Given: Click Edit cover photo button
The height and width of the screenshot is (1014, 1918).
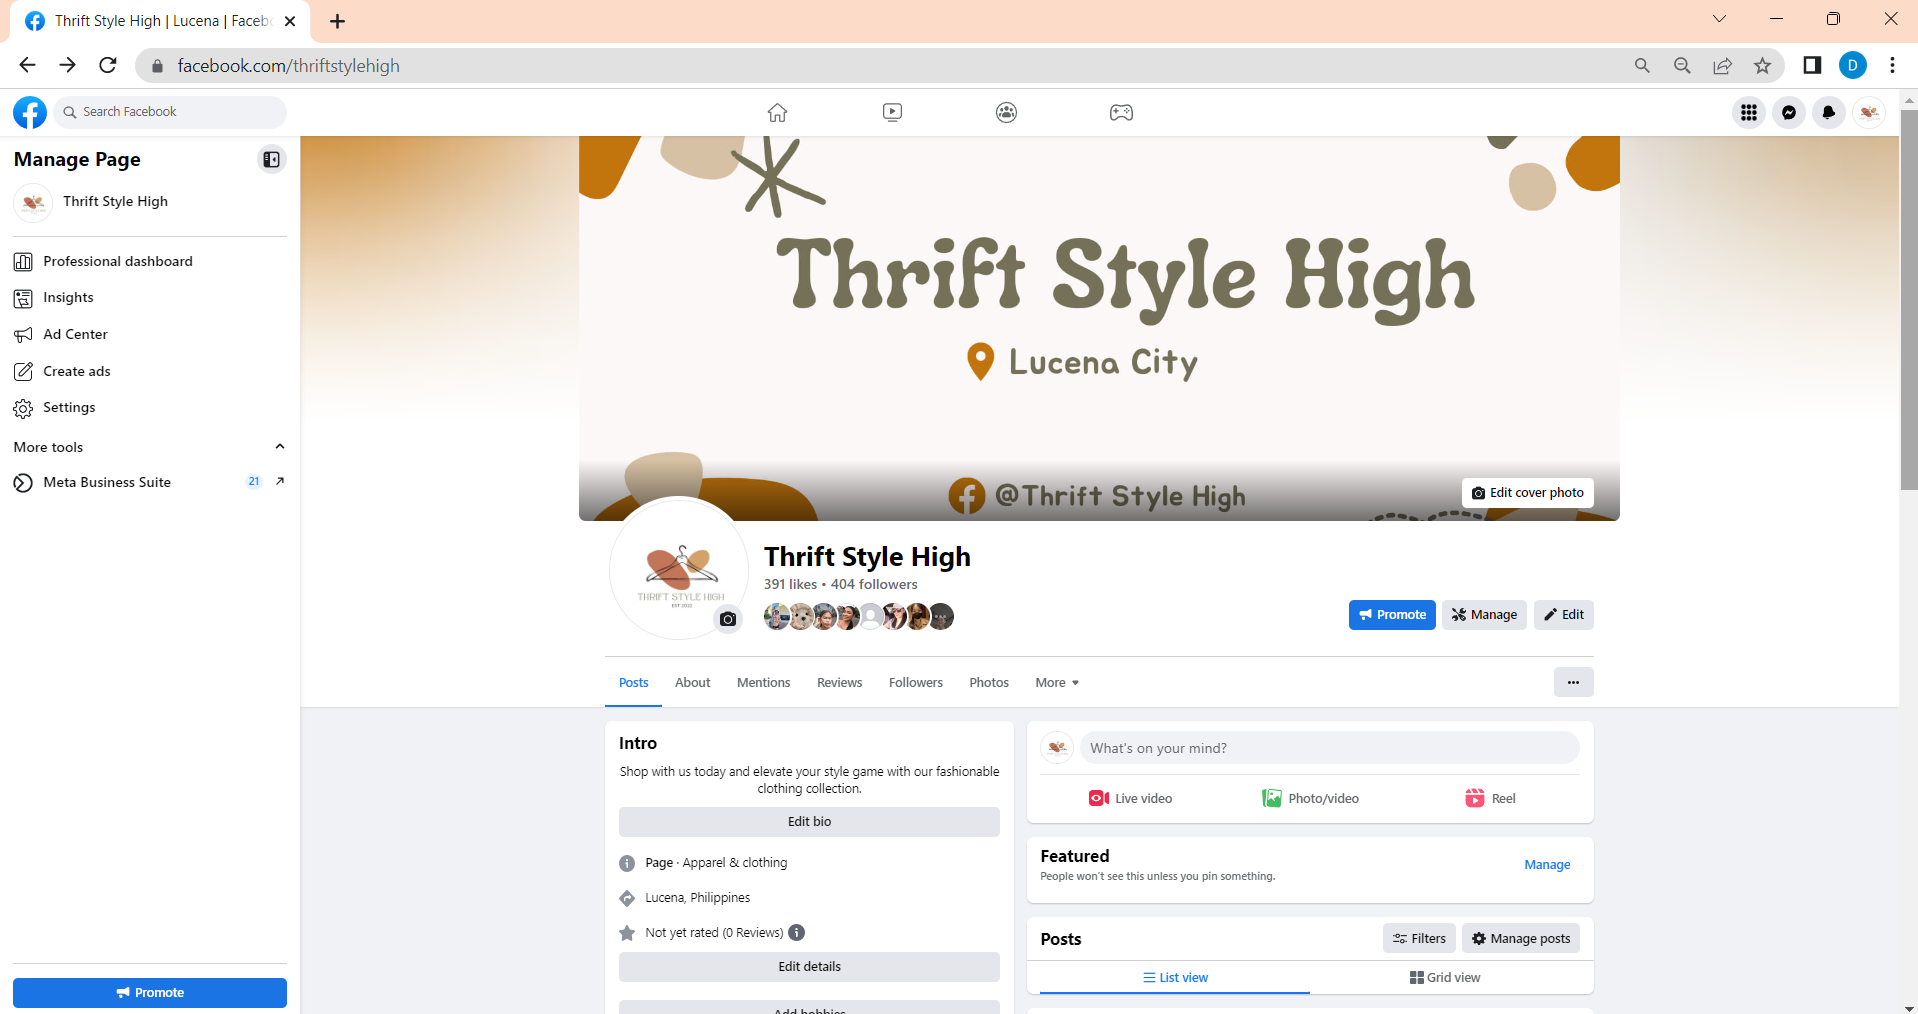Looking at the screenshot, I should (x=1527, y=493).
